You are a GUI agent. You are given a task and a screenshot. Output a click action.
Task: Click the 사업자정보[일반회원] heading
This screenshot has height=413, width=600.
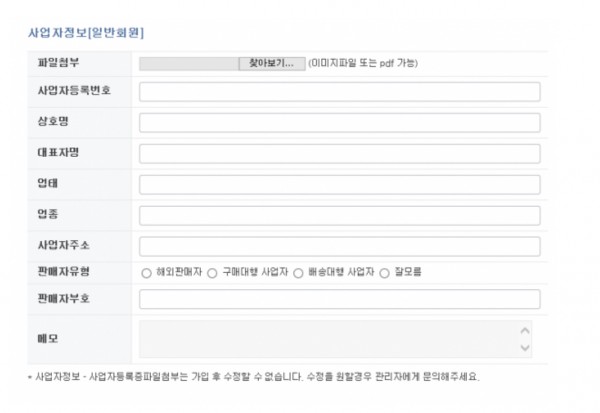tap(86, 33)
